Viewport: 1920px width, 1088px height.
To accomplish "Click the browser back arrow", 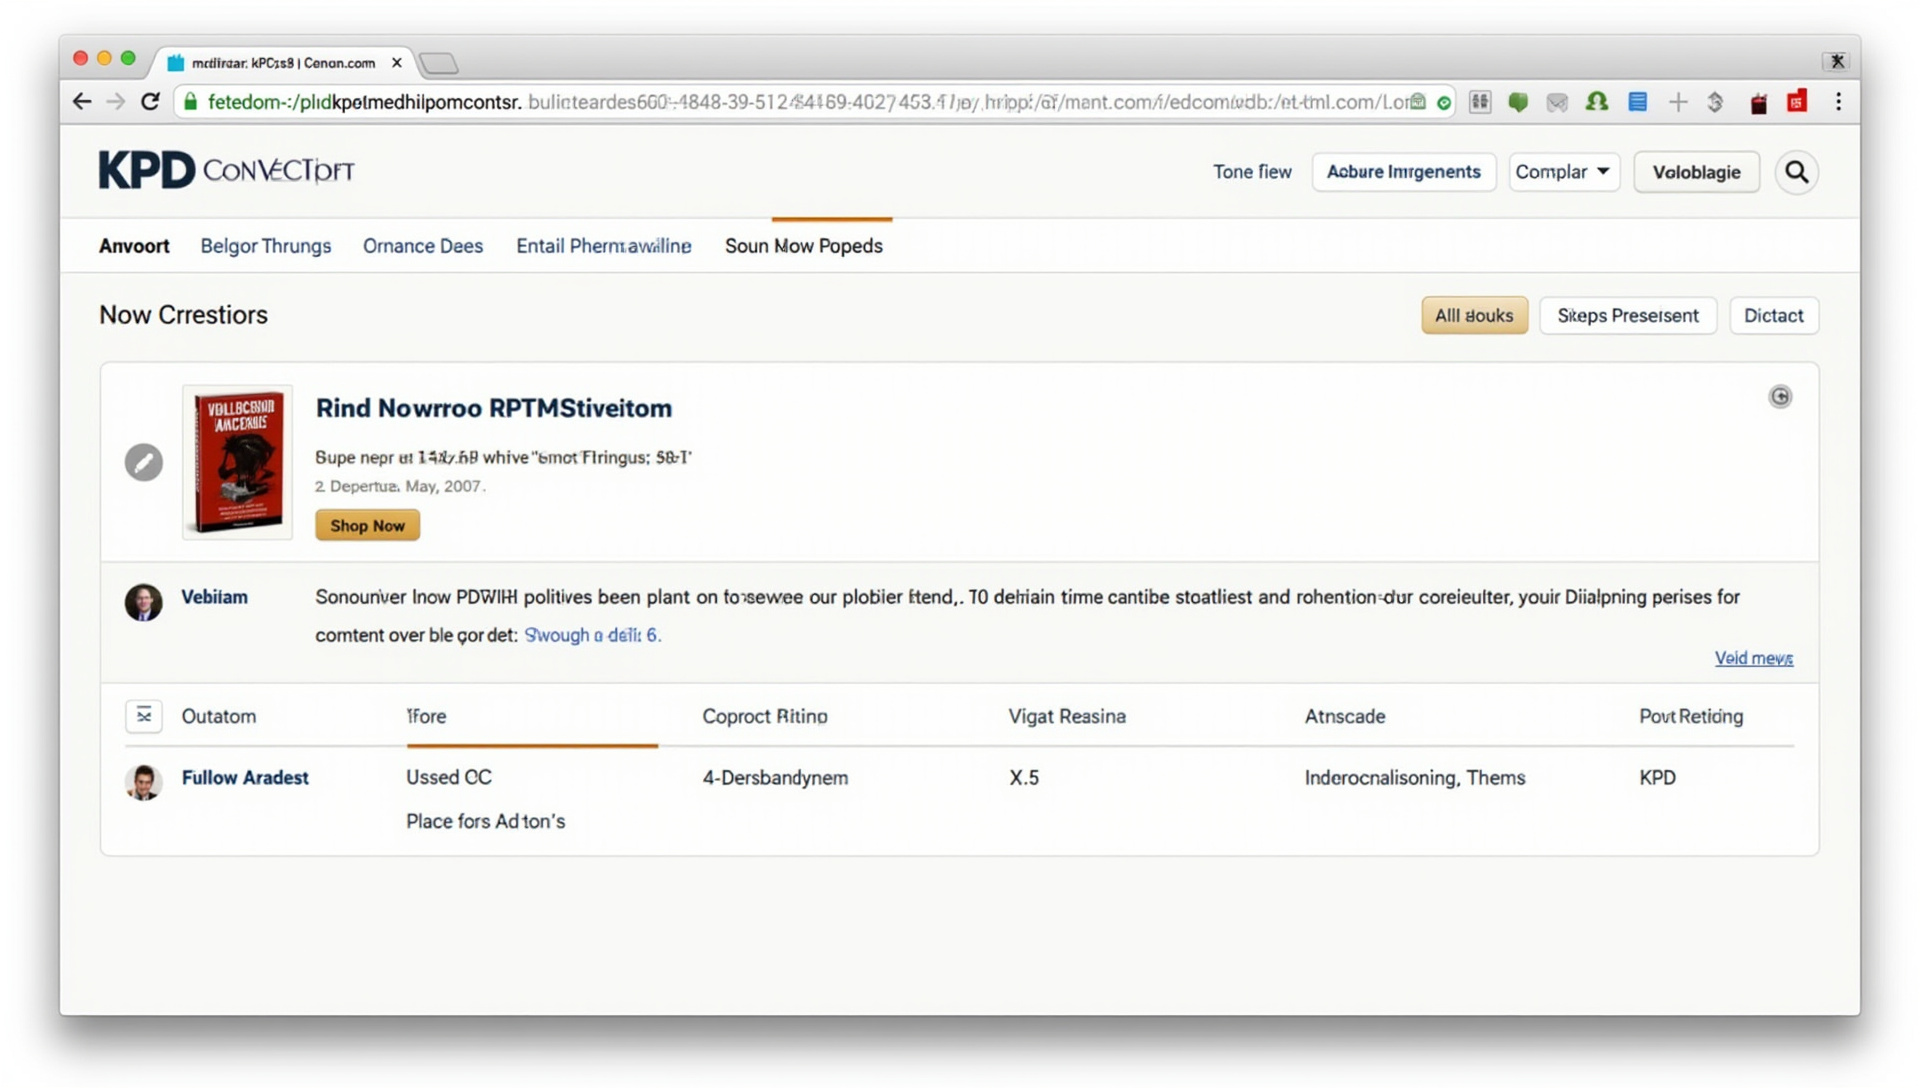I will pos(82,102).
